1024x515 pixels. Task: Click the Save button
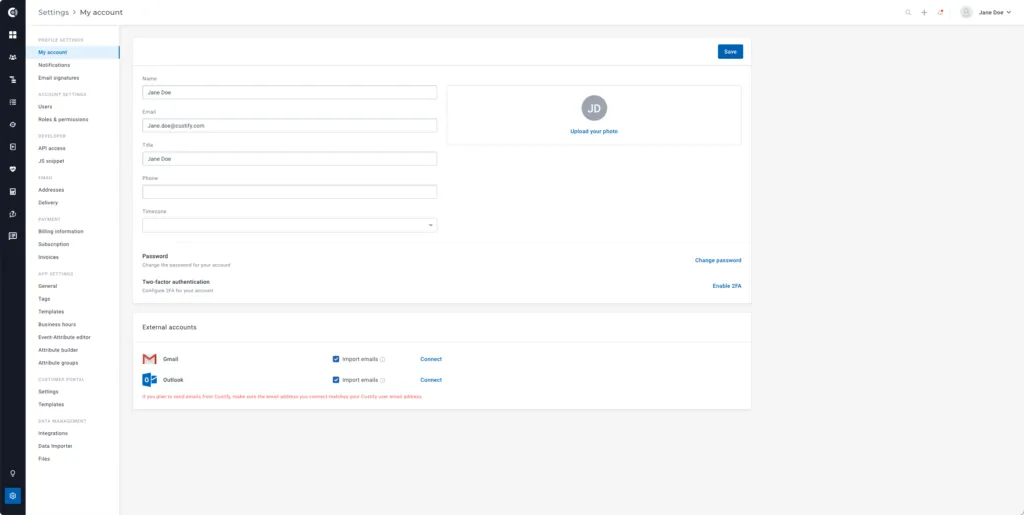point(730,52)
